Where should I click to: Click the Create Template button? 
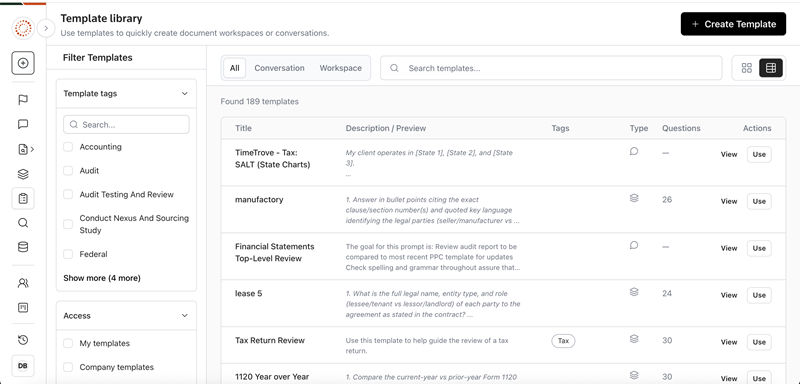click(733, 24)
